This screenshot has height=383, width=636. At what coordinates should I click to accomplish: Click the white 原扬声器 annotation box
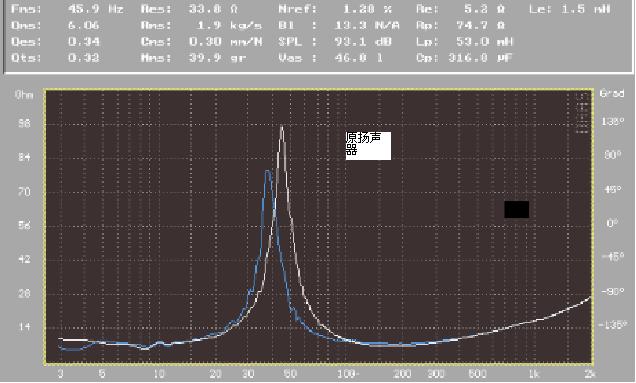368,146
